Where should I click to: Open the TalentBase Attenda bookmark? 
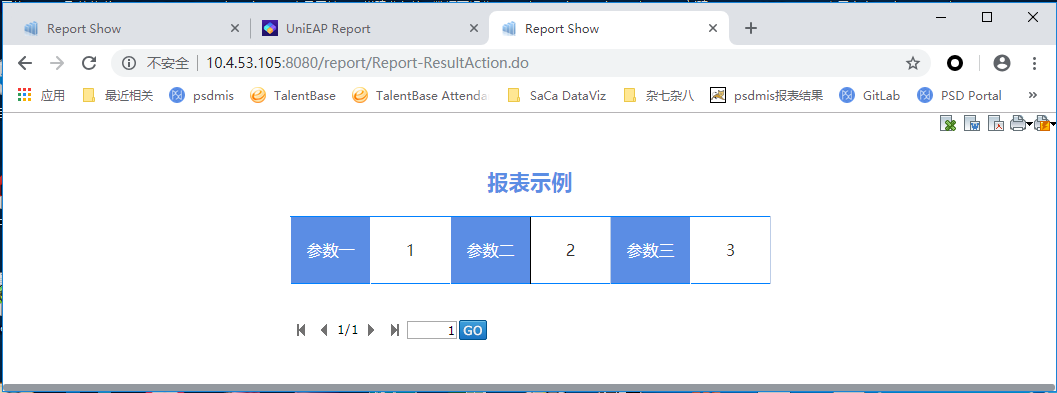(420, 96)
